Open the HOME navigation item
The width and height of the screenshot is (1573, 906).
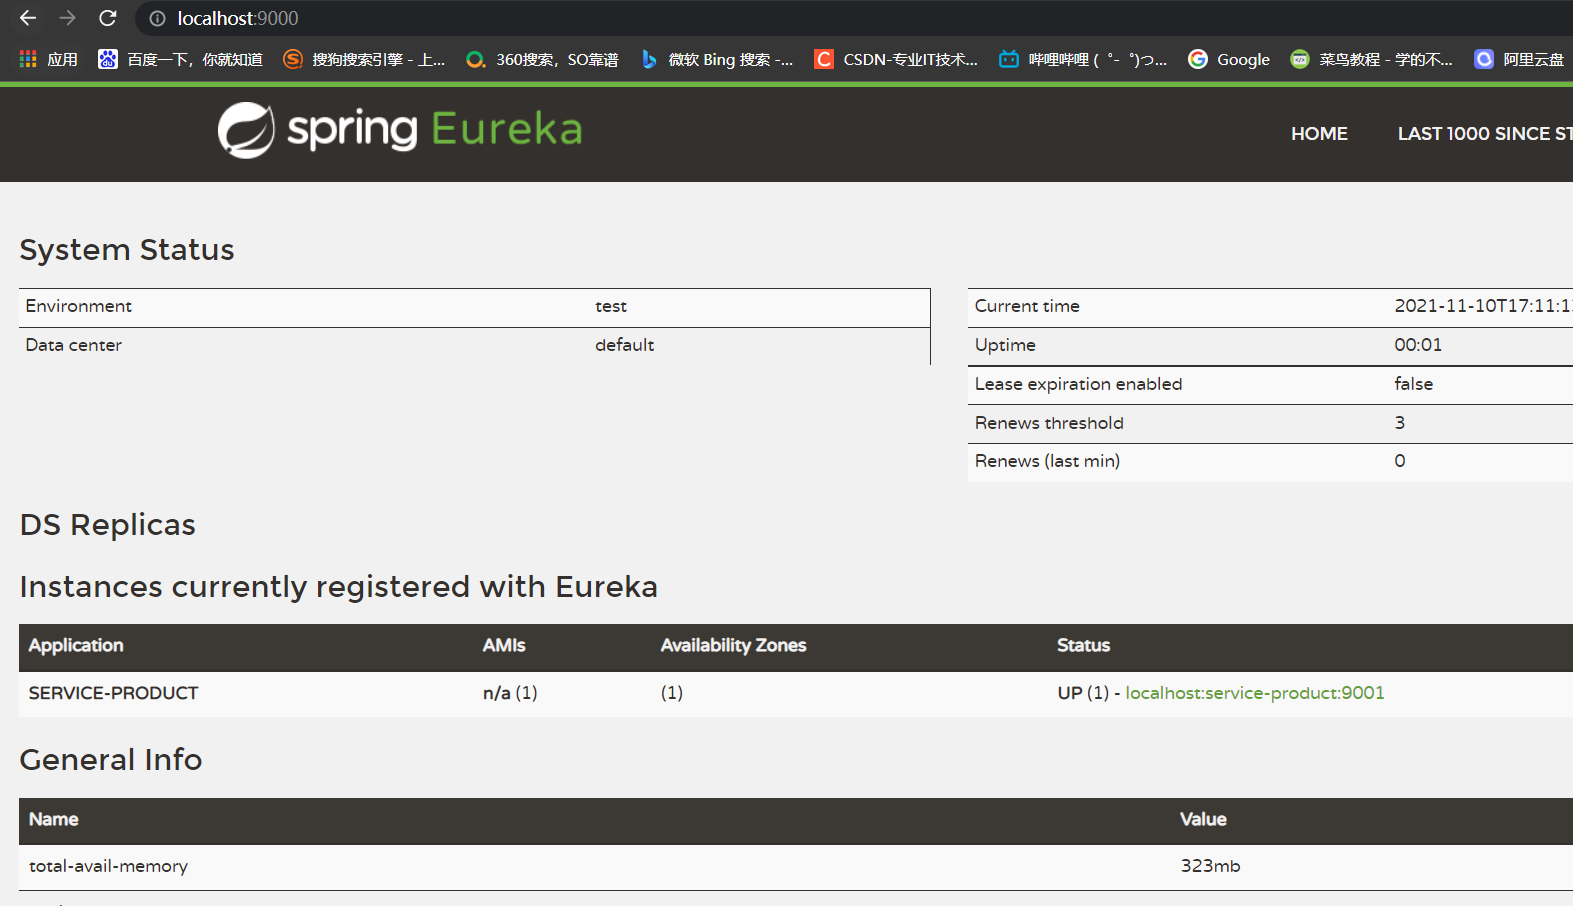click(x=1319, y=133)
